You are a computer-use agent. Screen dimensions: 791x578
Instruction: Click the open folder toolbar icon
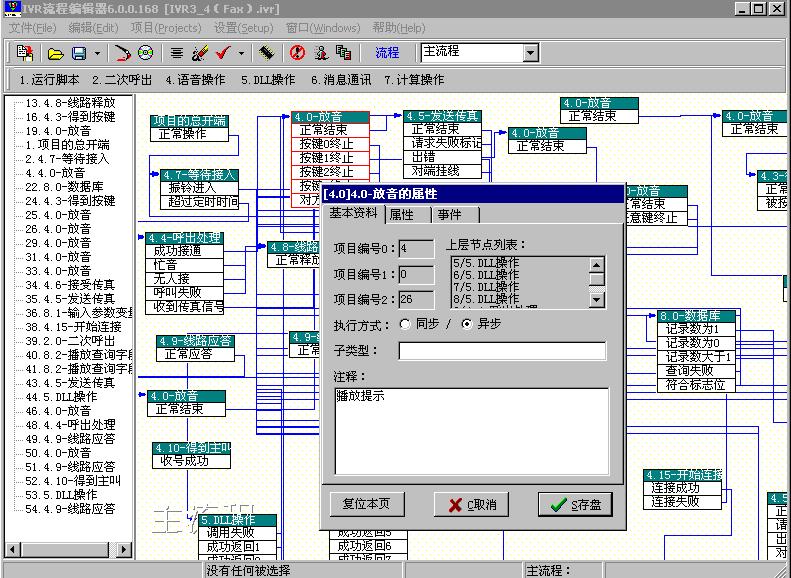coord(55,53)
